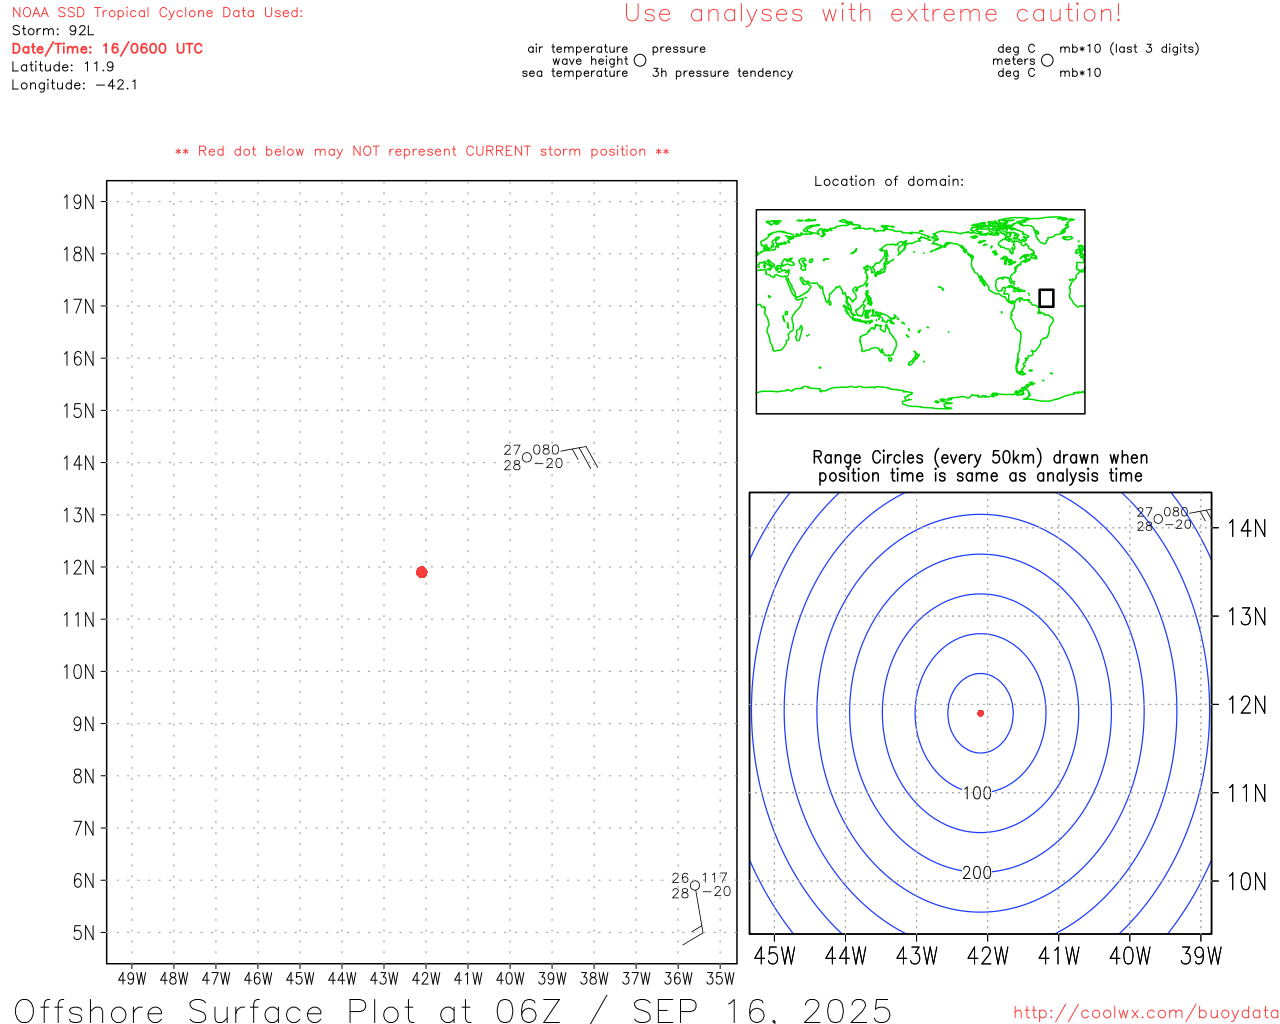This screenshot has width=1280, height=1024.
Task: Click the 'Range Circles (every 50km)' title
Action: tap(980, 458)
